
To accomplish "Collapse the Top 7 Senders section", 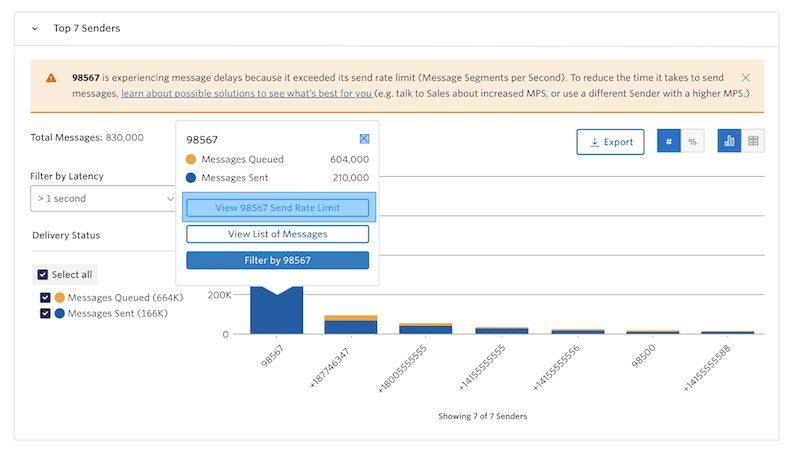I will tap(35, 29).
